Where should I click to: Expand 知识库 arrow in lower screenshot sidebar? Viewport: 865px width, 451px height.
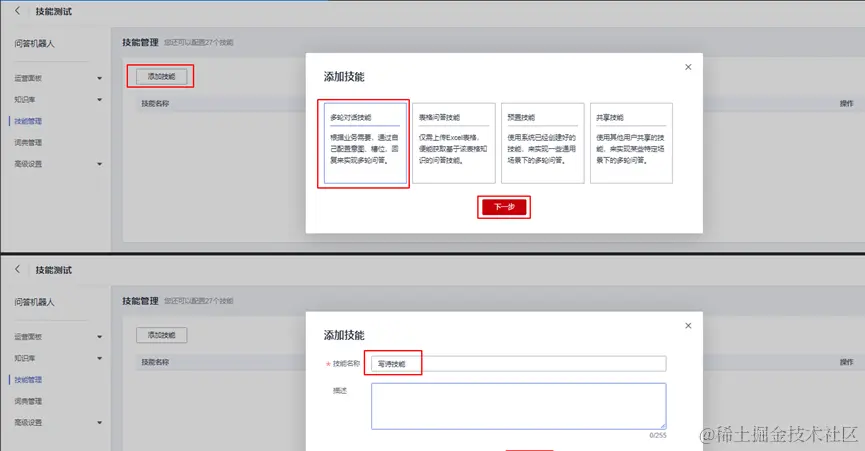point(100,358)
